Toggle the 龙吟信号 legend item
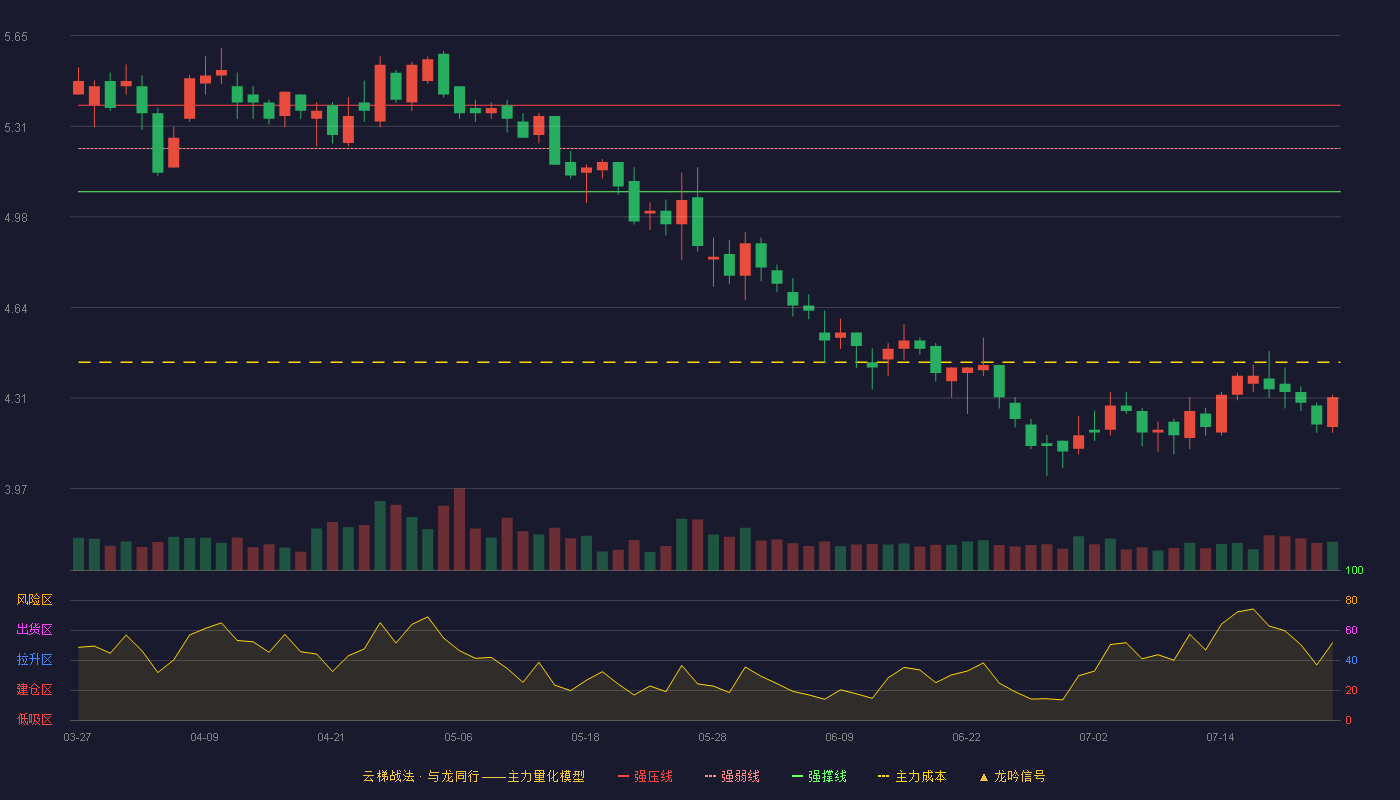Viewport: 1400px width, 800px height. pyautogui.click(x=1012, y=776)
